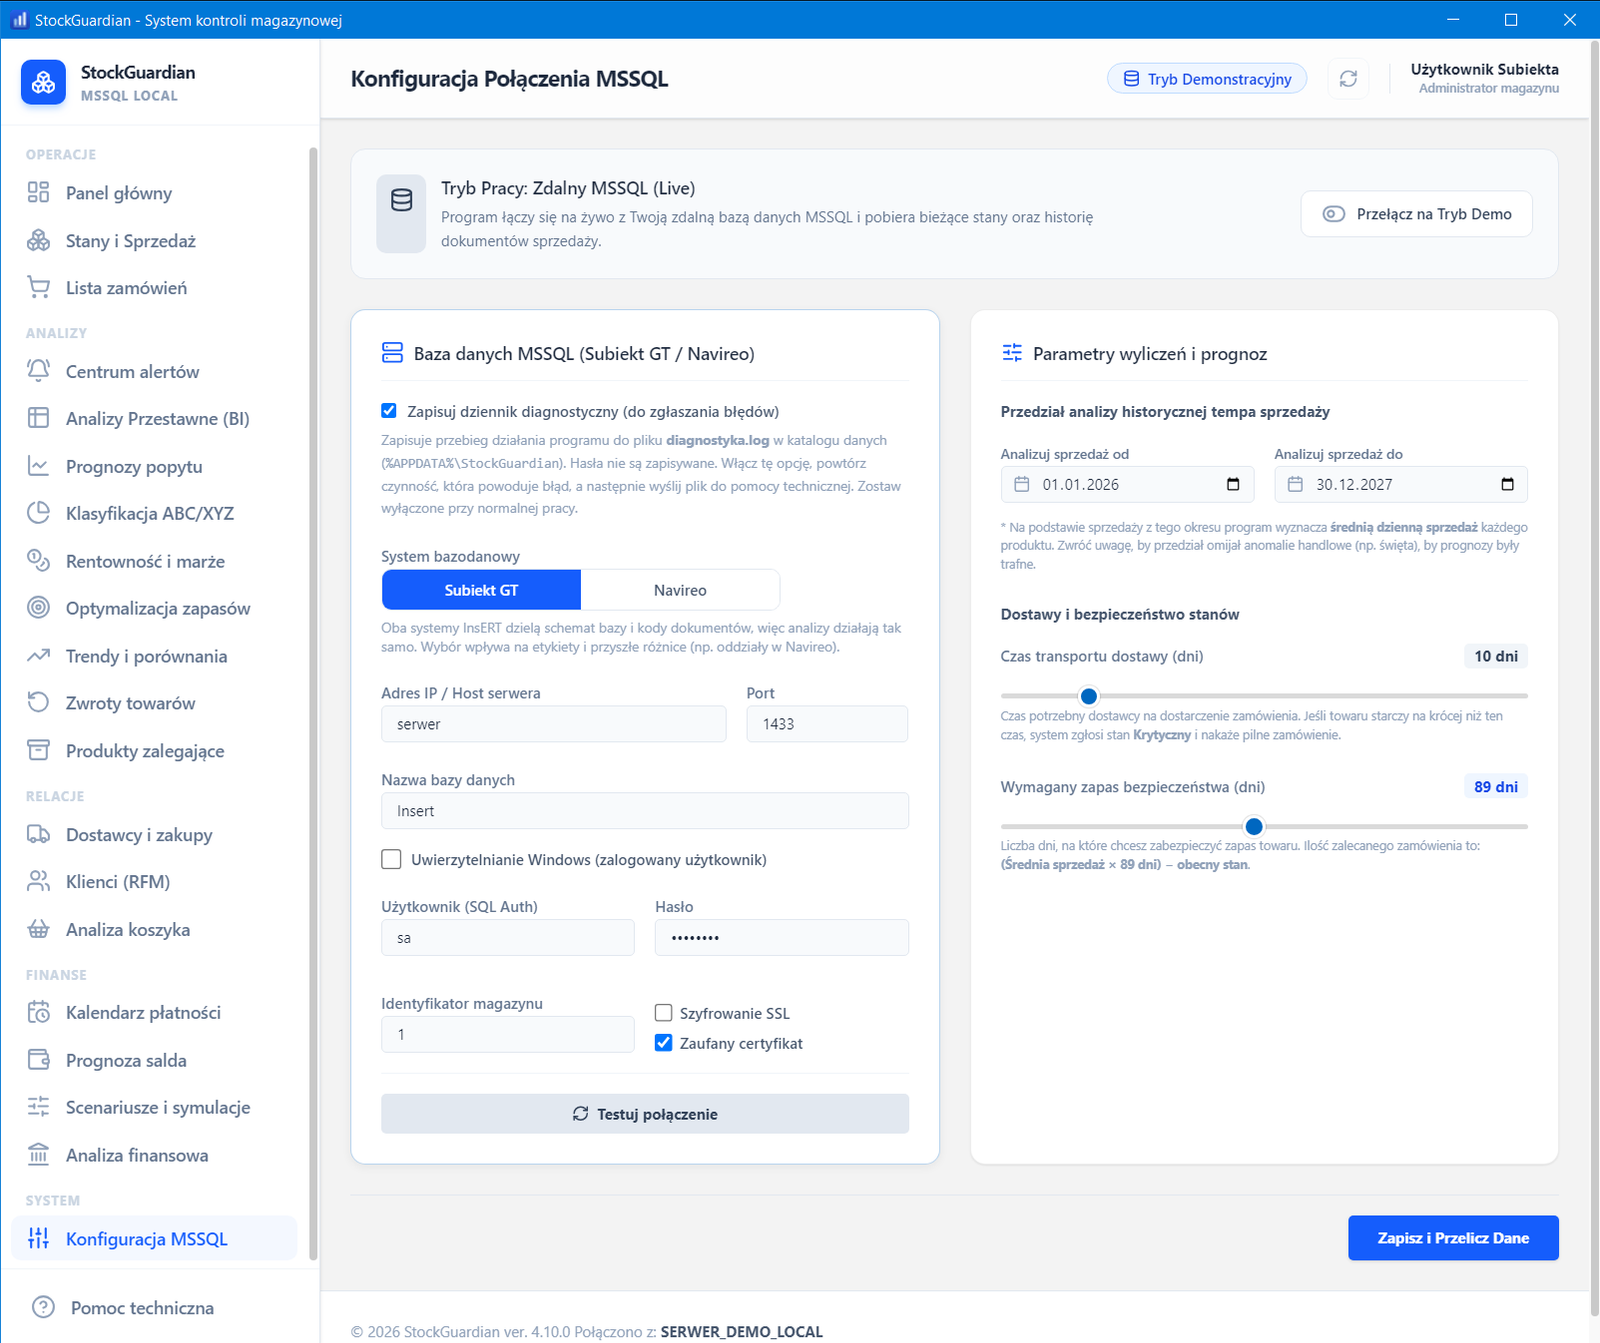Click Zapisz i Przelicz Dane button

[1453, 1238]
